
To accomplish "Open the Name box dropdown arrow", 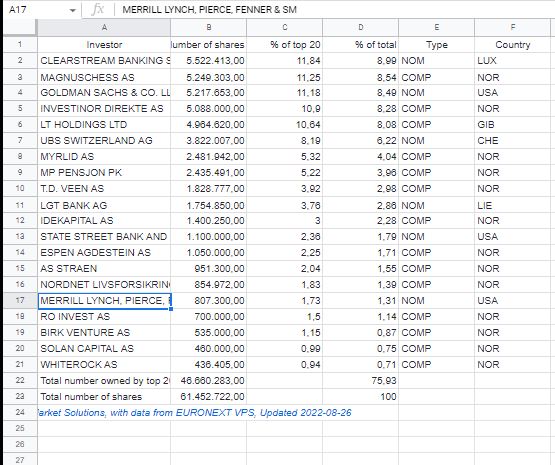I will click(x=73, y=10).
